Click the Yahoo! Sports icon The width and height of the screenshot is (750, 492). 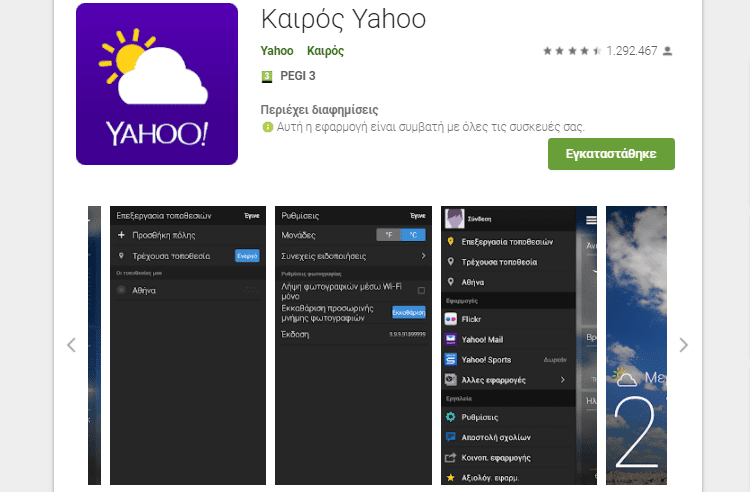tap(451, 360)
